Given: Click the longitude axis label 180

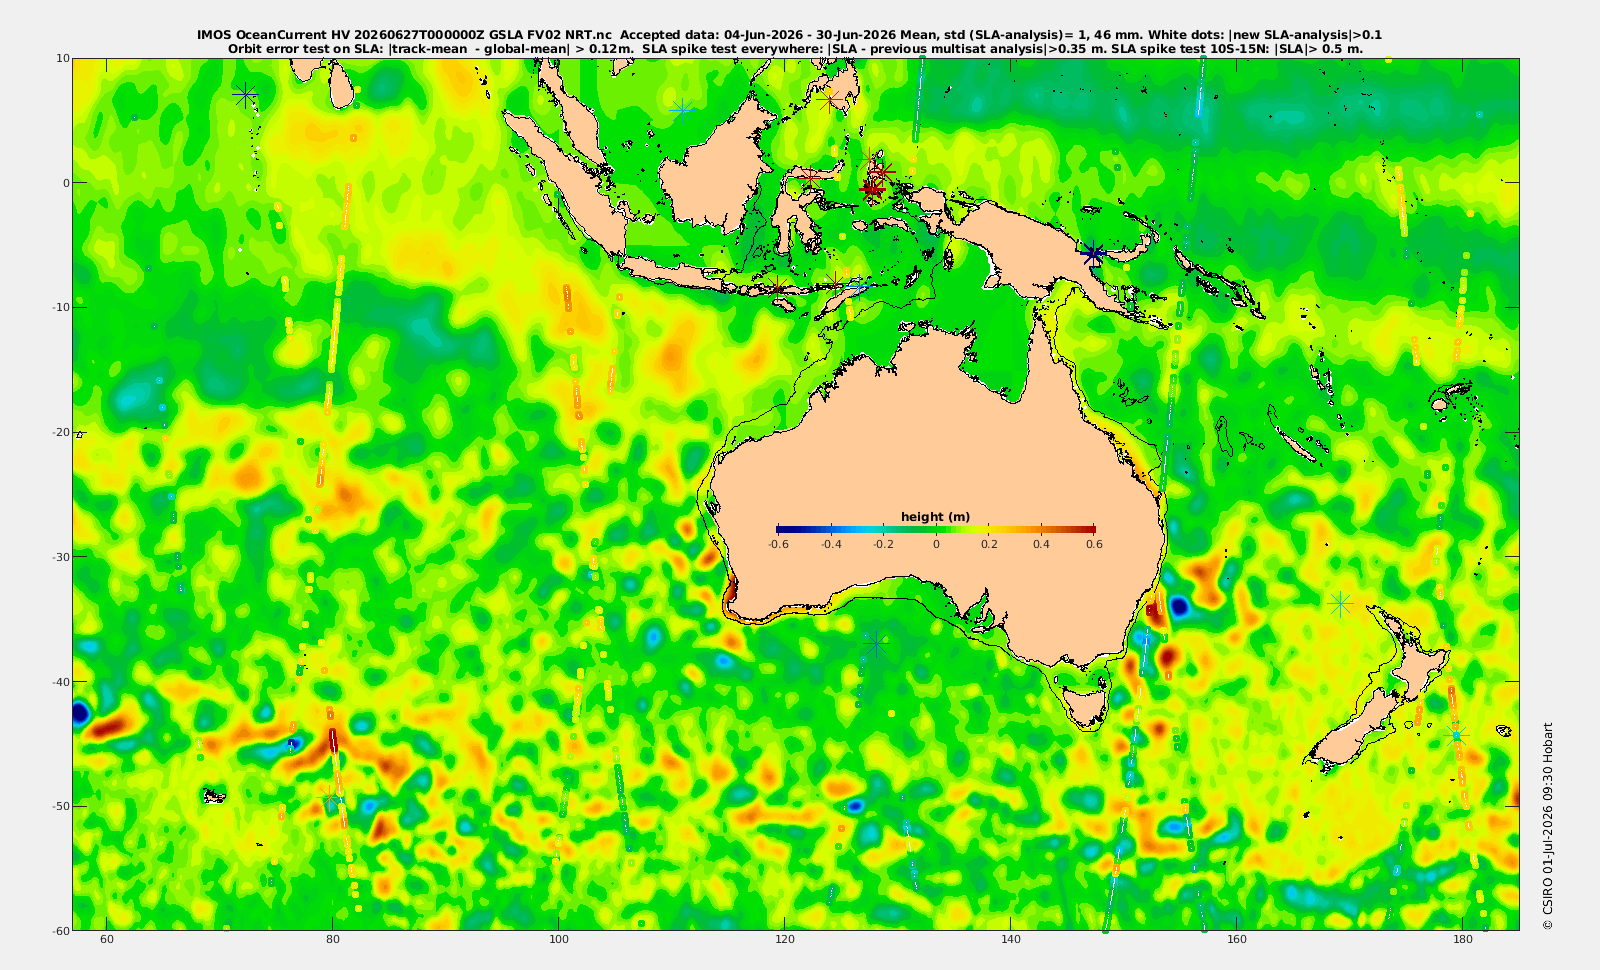Looking at the screenshot, I should click(x=1462, y=939).
